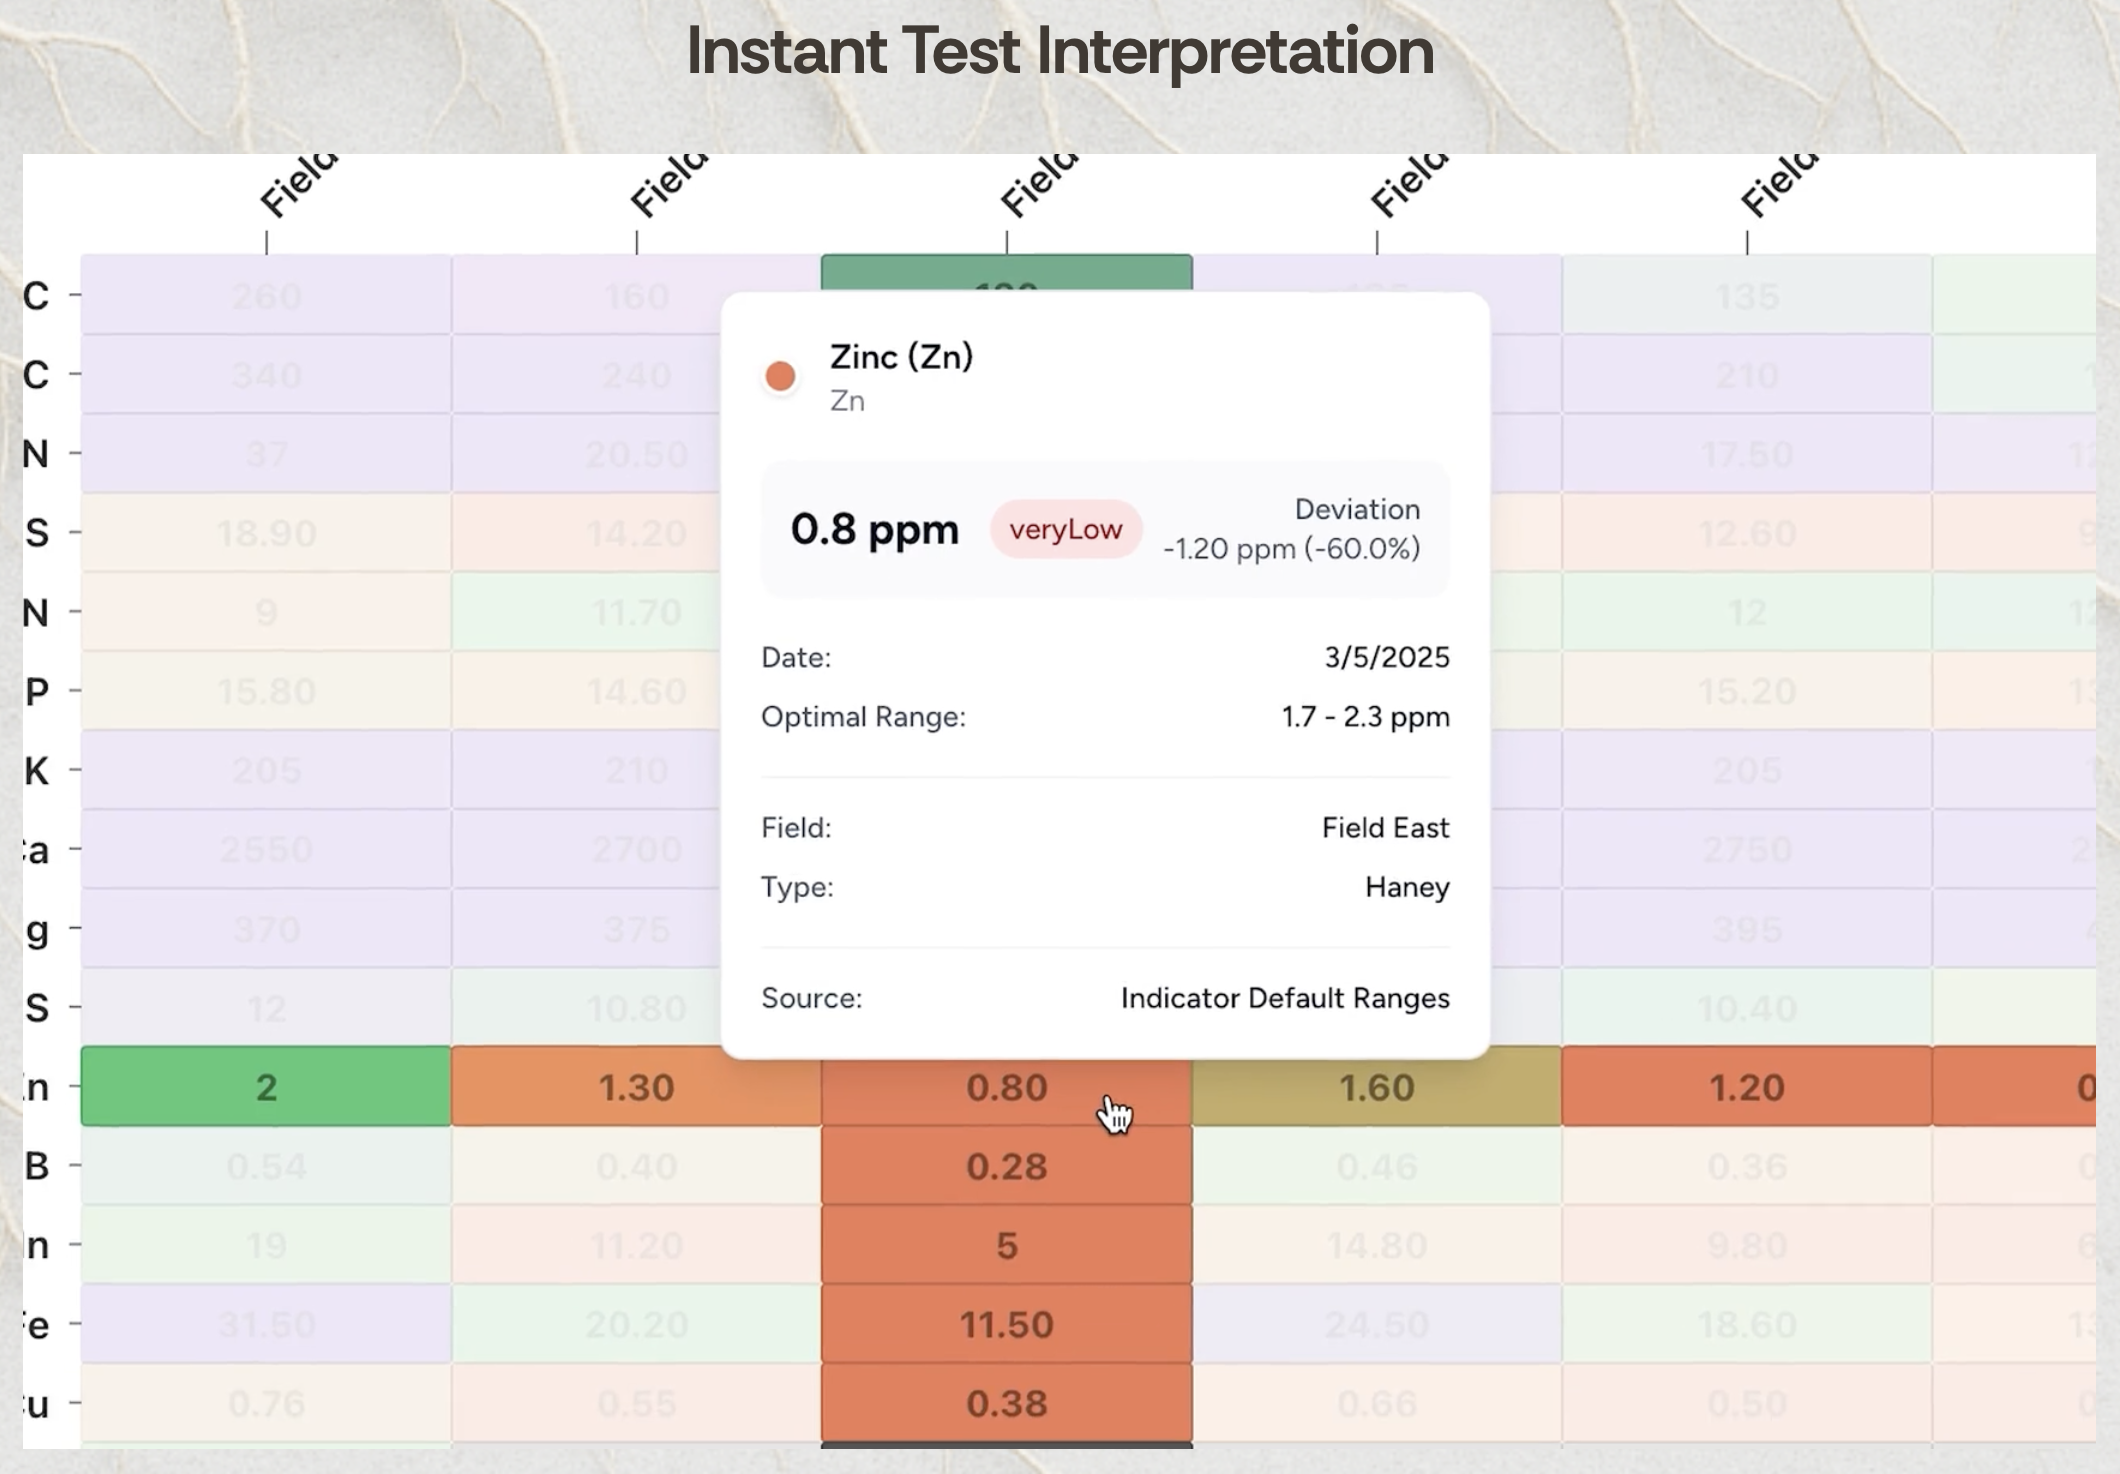The width and height of the screenshot is (2120, 1474).
Task: Select the zinc cell with value 1.20
Action: pyautogui.click(x=1746, y=1087)
